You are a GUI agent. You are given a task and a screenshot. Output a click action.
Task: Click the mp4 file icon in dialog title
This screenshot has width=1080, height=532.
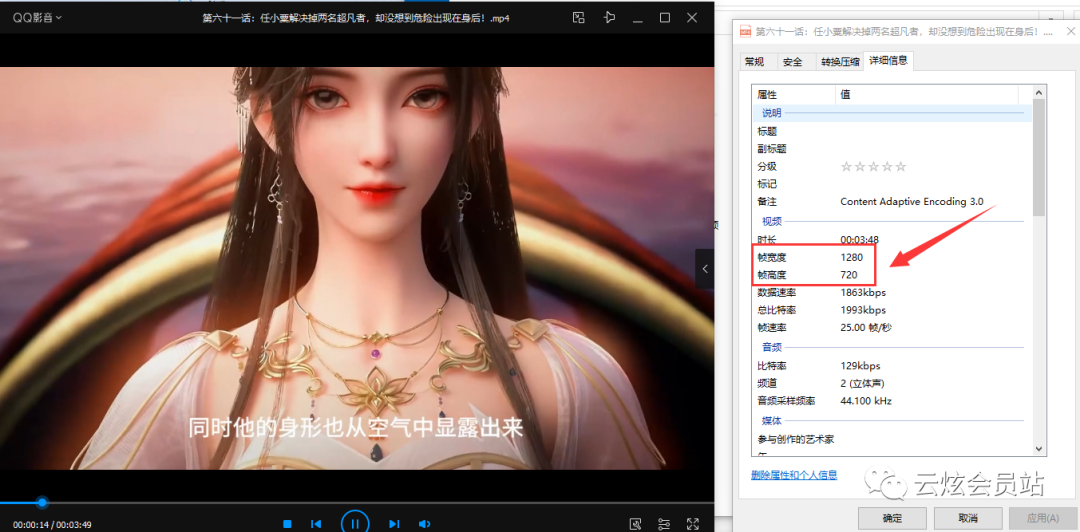click(x=745, y=32)
